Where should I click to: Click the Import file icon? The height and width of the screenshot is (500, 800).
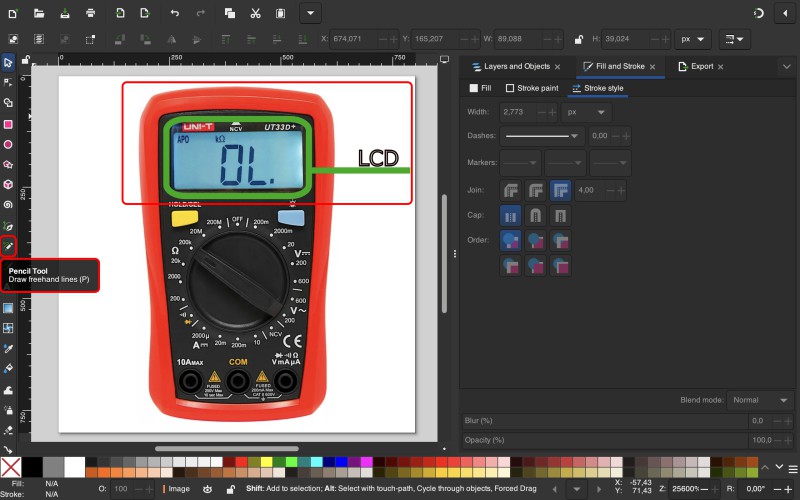coord(120,13)
